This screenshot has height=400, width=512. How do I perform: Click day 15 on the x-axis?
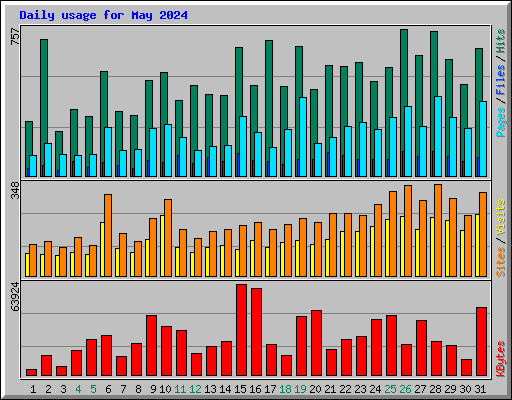coord(240,389)
